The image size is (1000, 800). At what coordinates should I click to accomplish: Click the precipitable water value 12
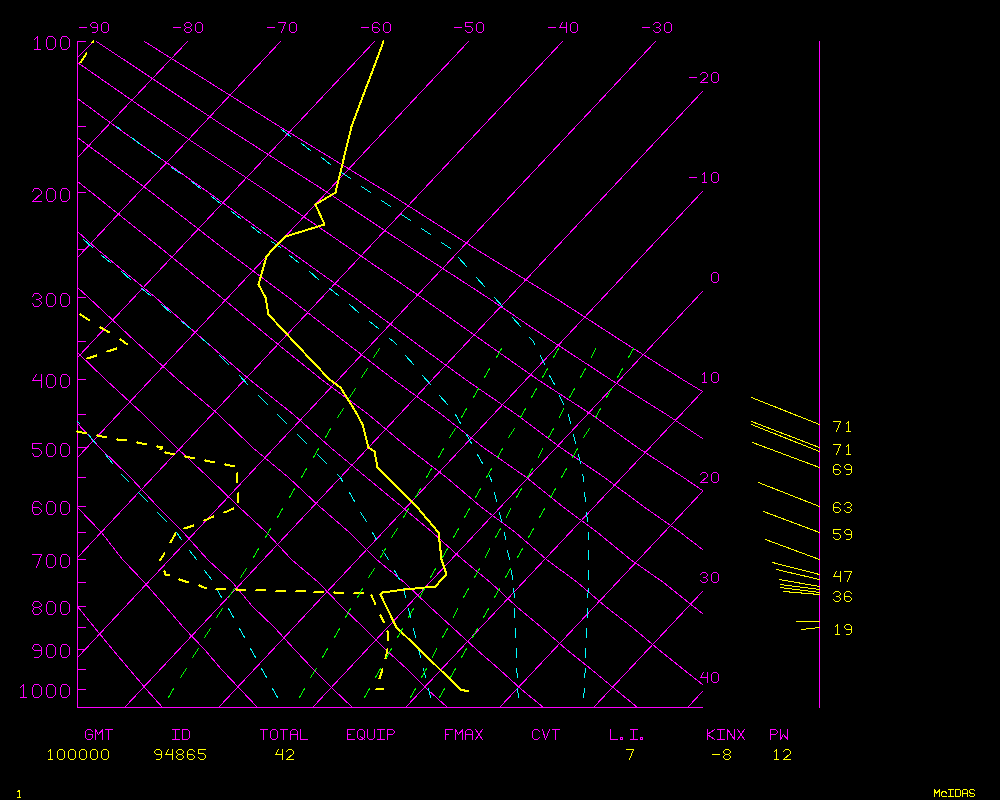click(781, 755)
